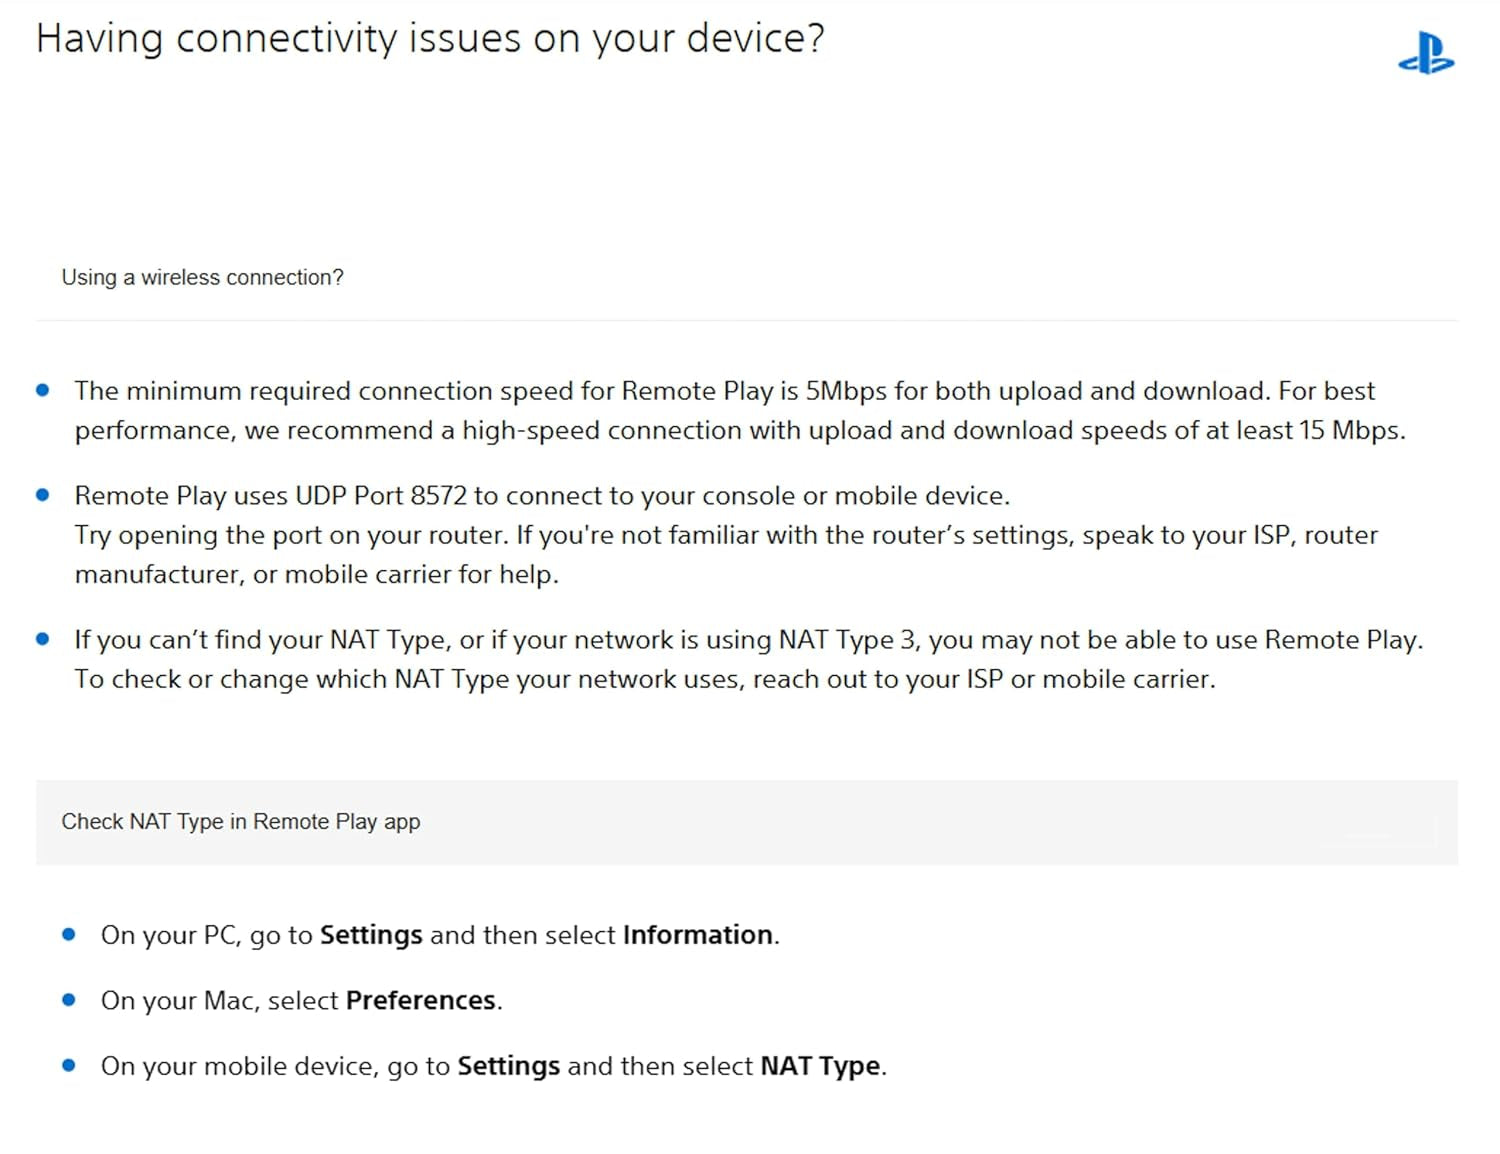Screen dimensions: 1500x1154
Task: Click the bold 'Information' text
Action: coord(697,935)
